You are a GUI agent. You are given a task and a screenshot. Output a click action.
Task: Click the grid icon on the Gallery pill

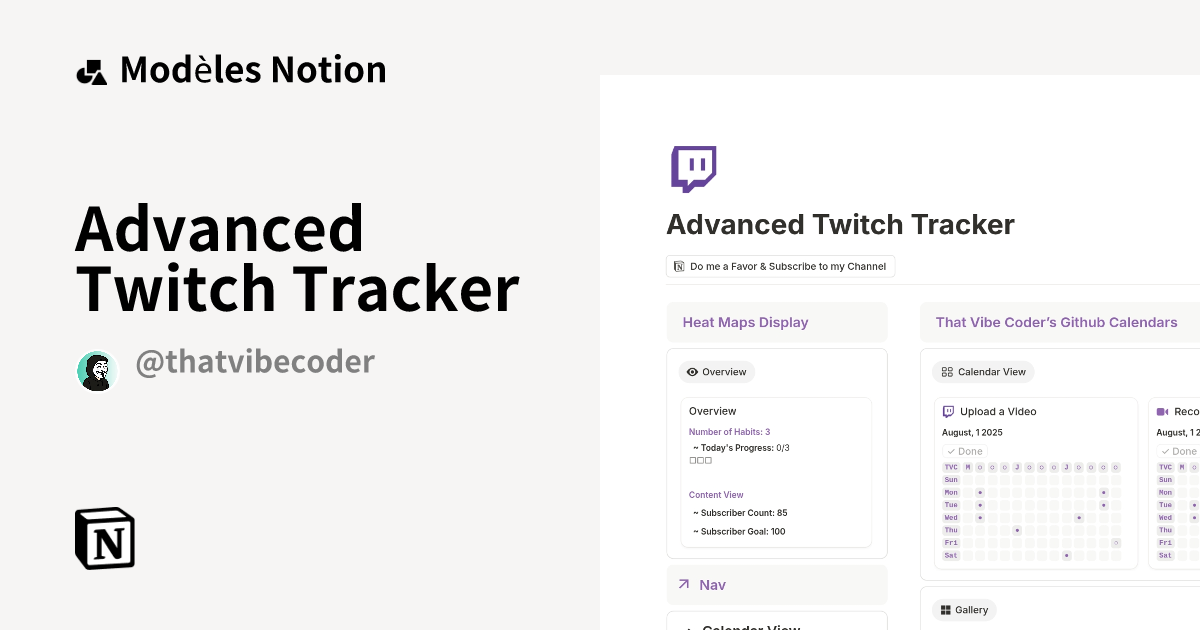coord(945,610)
